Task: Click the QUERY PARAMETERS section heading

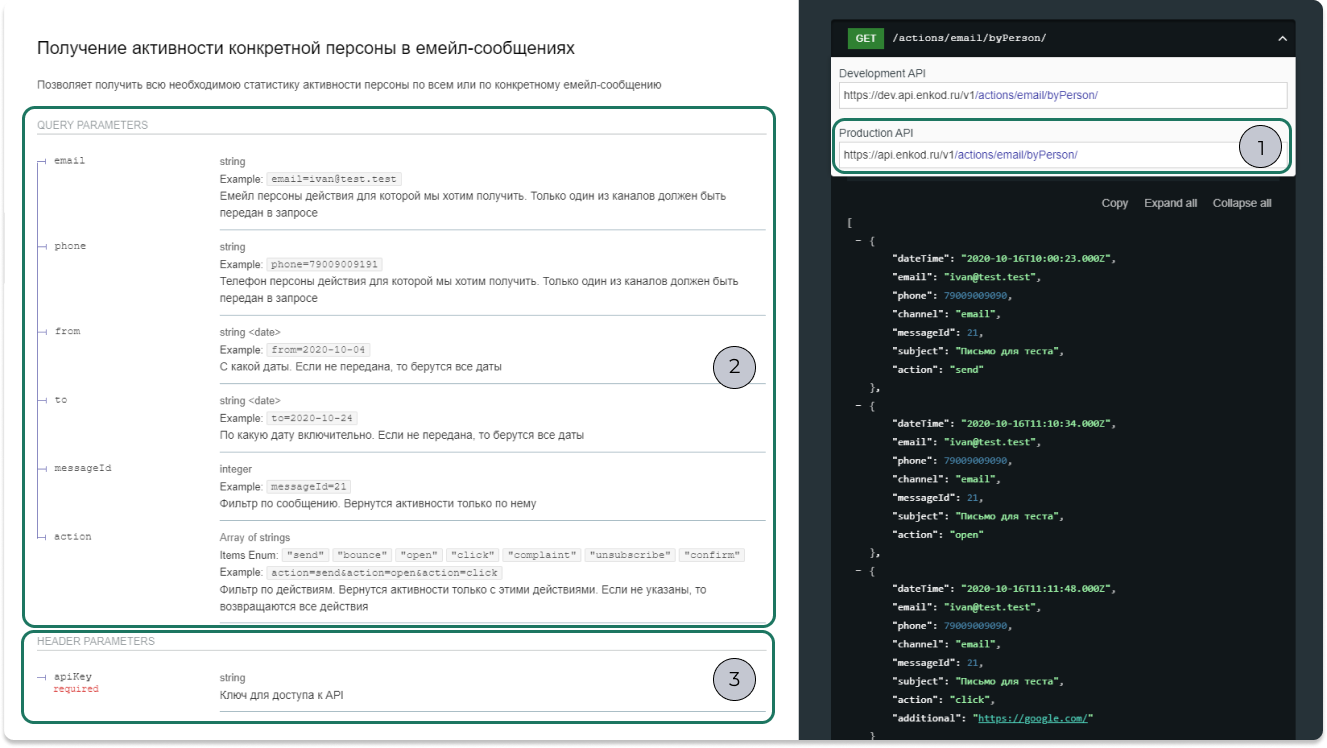Action: 92,125
